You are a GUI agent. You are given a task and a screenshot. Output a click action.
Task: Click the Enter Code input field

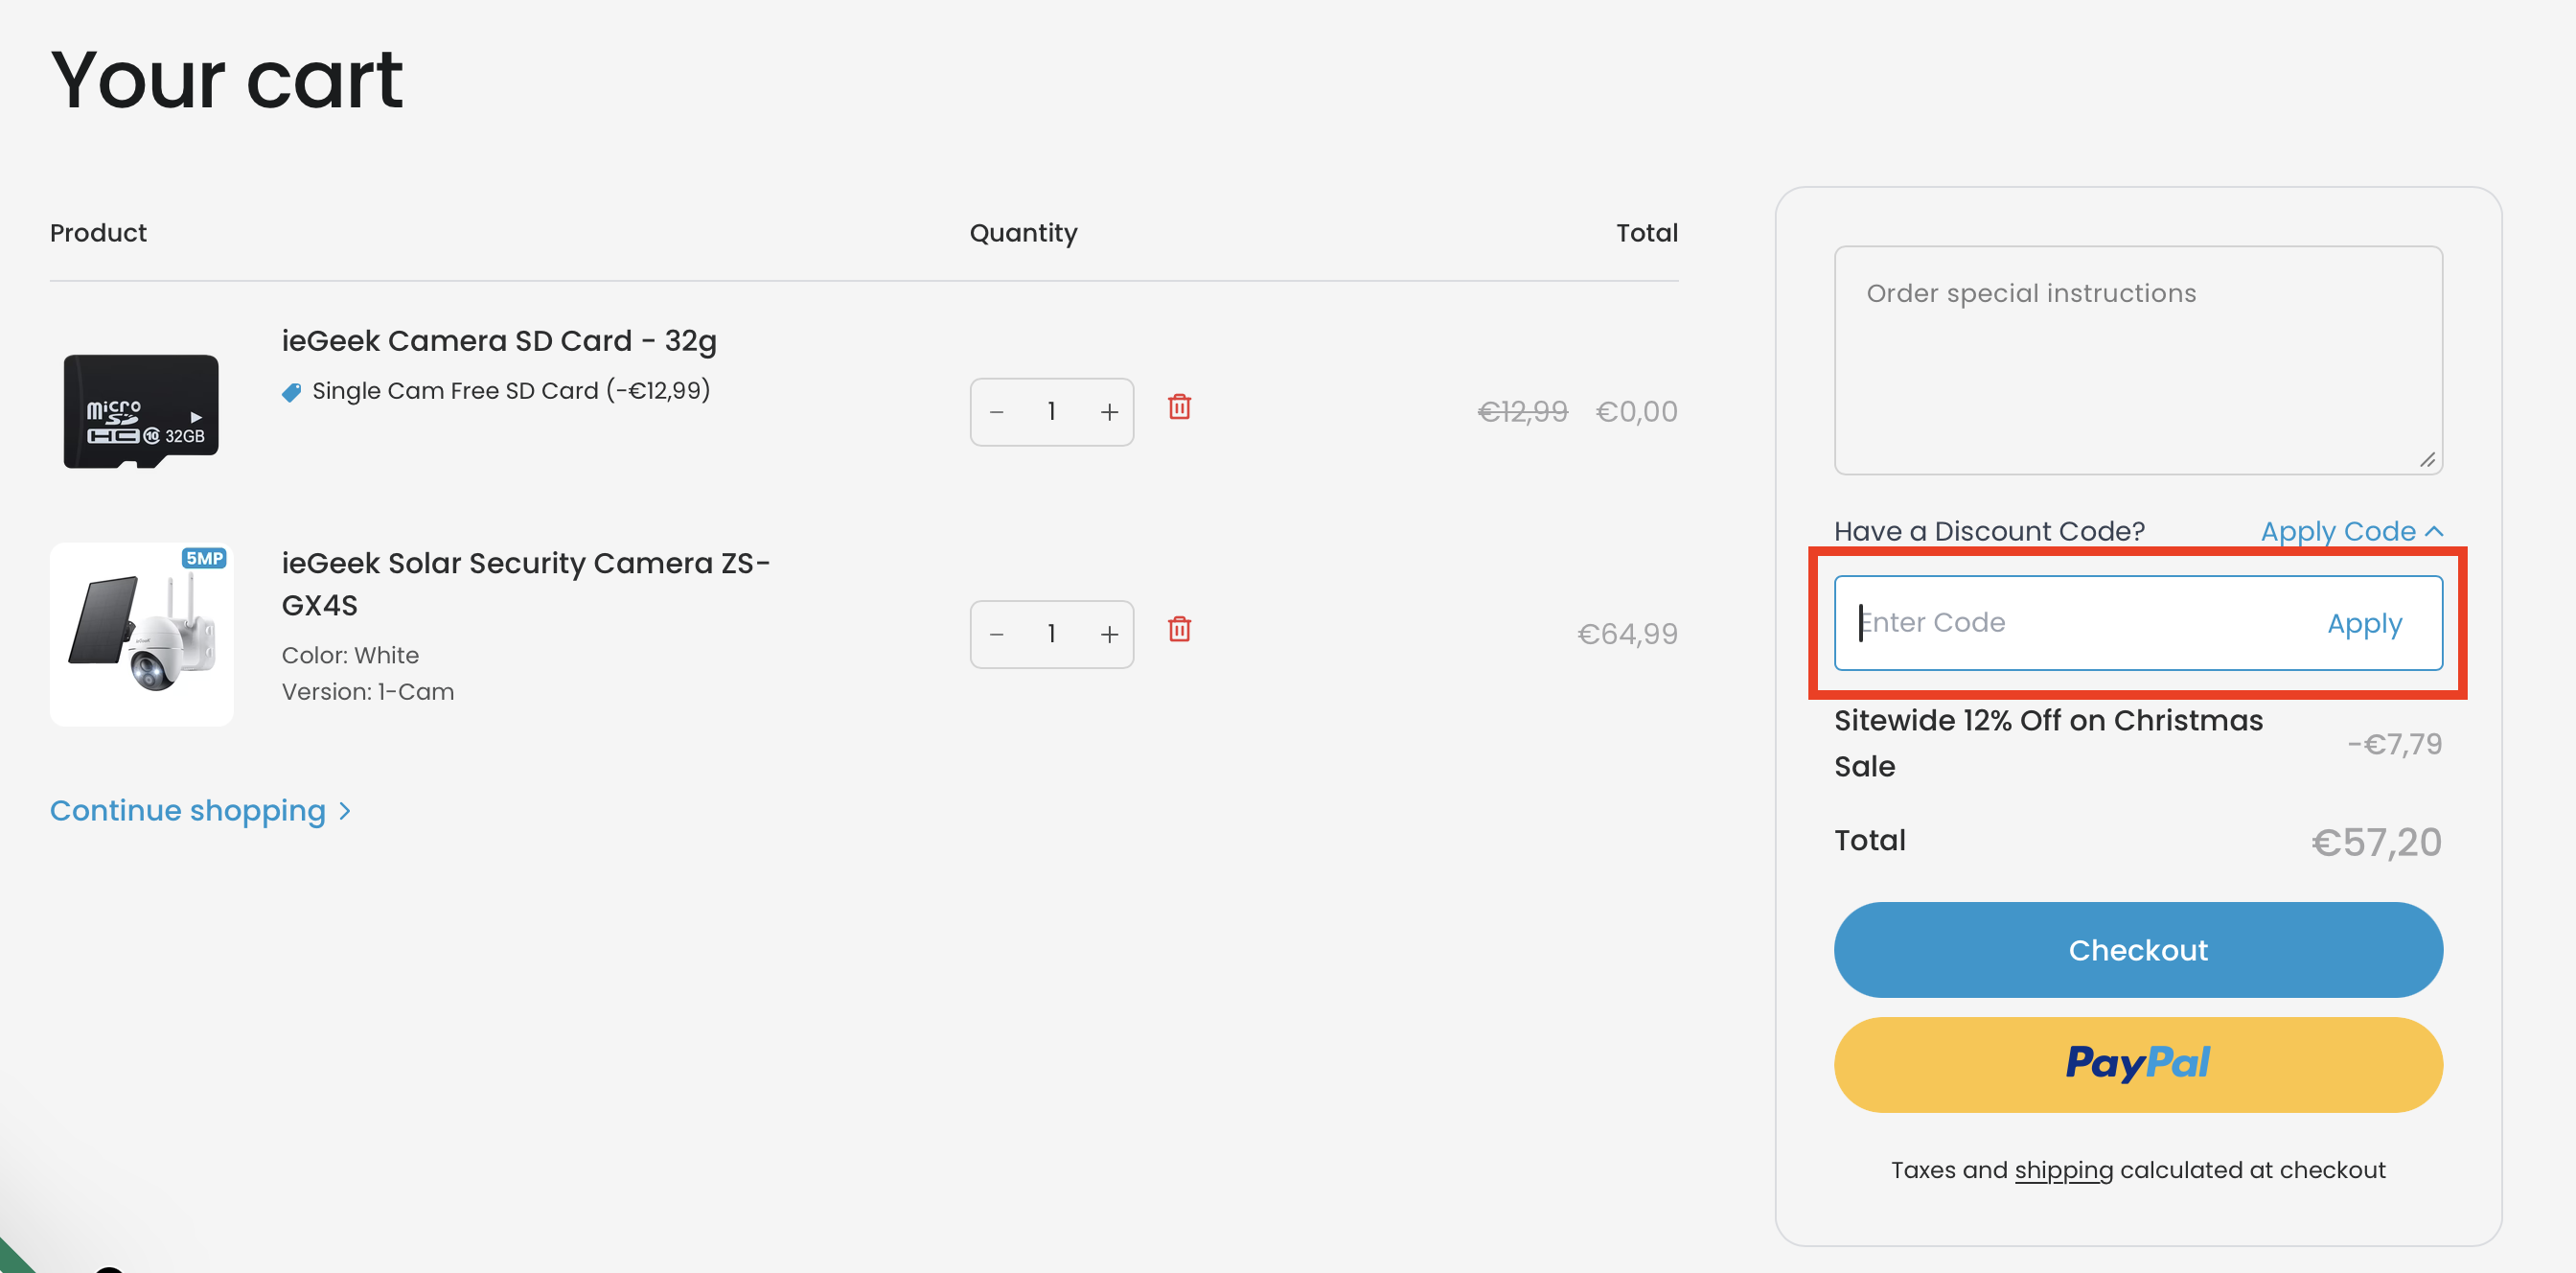pos(2070,622)
